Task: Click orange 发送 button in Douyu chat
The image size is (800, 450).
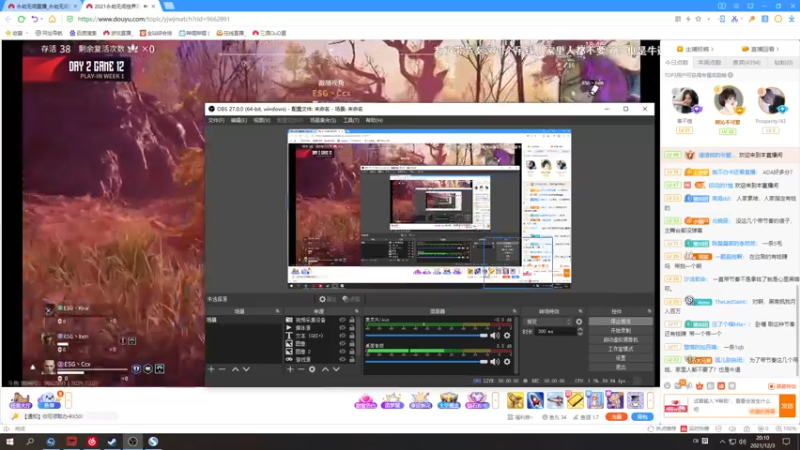Action: click(787, 406)
